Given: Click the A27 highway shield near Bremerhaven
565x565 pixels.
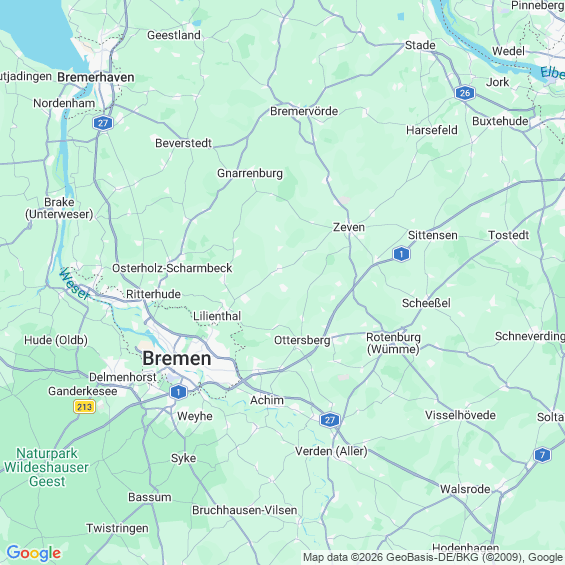Looking at the screenshot, I should pyautogui.click(x=103, y=123).
